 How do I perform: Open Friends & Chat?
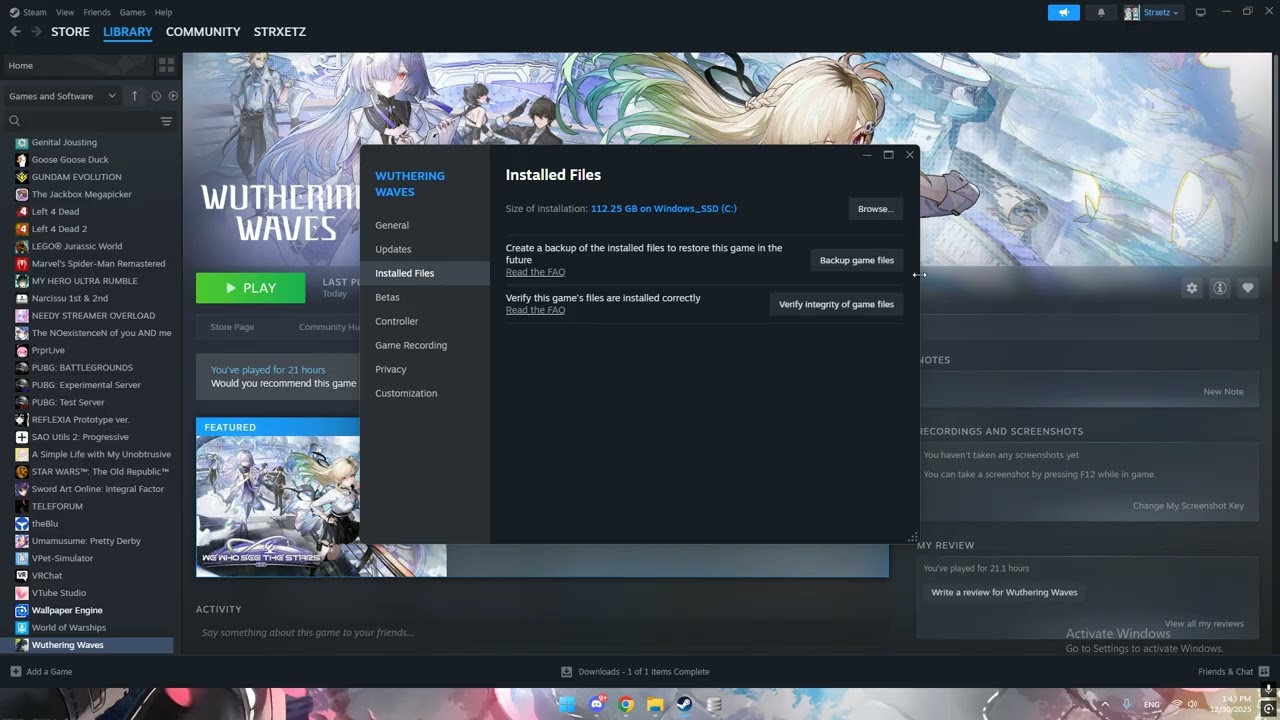[x=1233, y=672]
